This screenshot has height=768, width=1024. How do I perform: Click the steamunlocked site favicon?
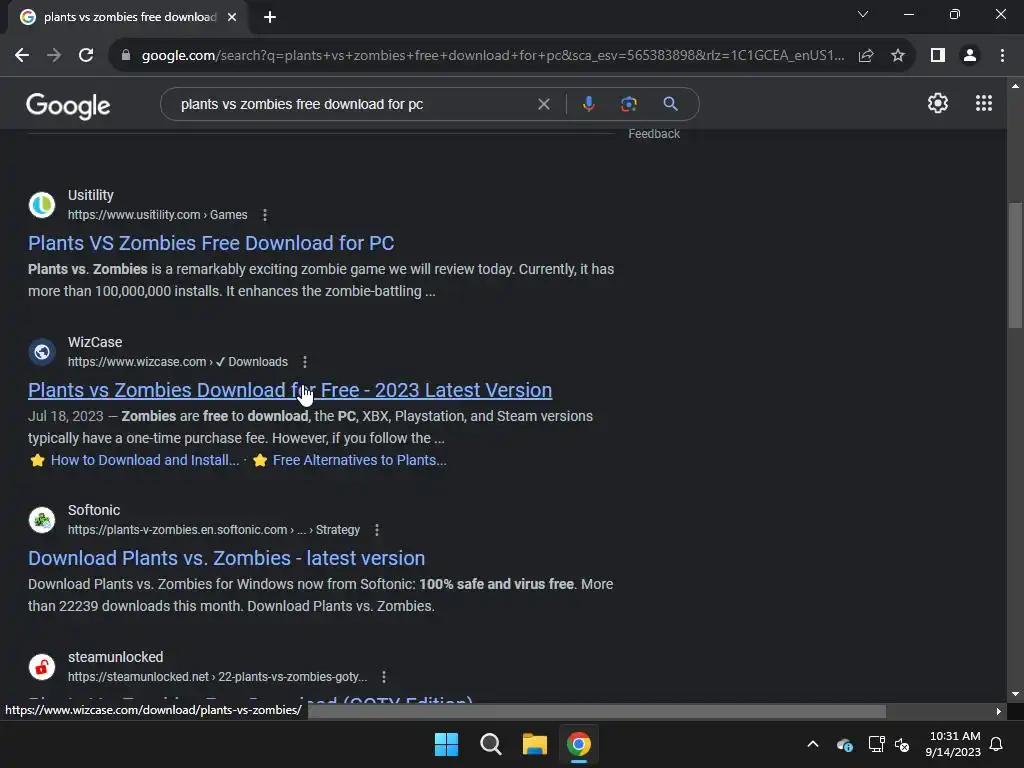tap(42, 667)
